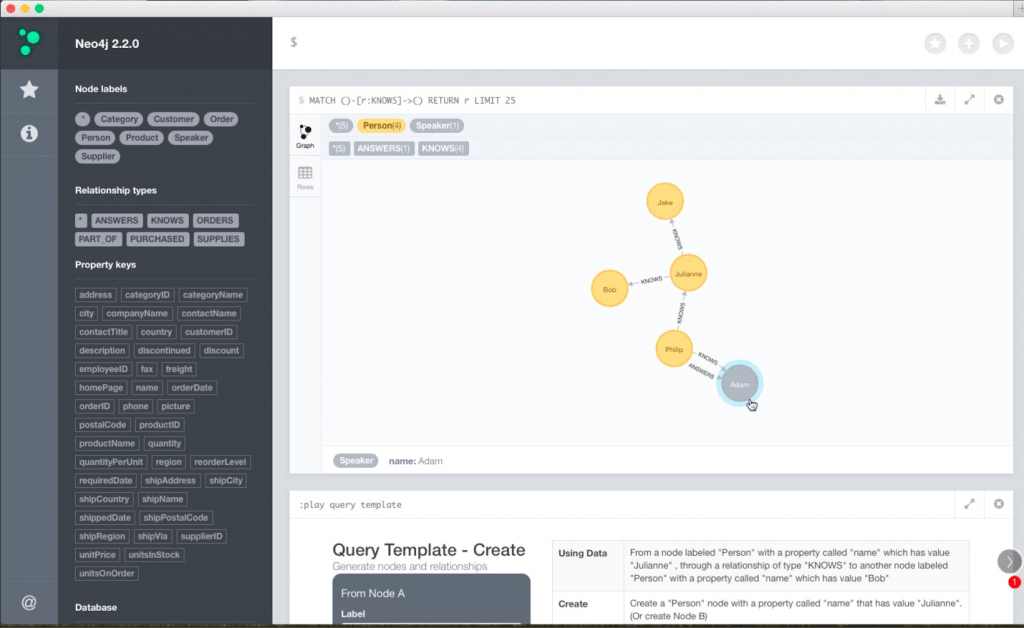This screenshot has width=1024, height=628.
Task: Expand KNOWS query frame to fullscreen
Action: [x=969, y=100]
